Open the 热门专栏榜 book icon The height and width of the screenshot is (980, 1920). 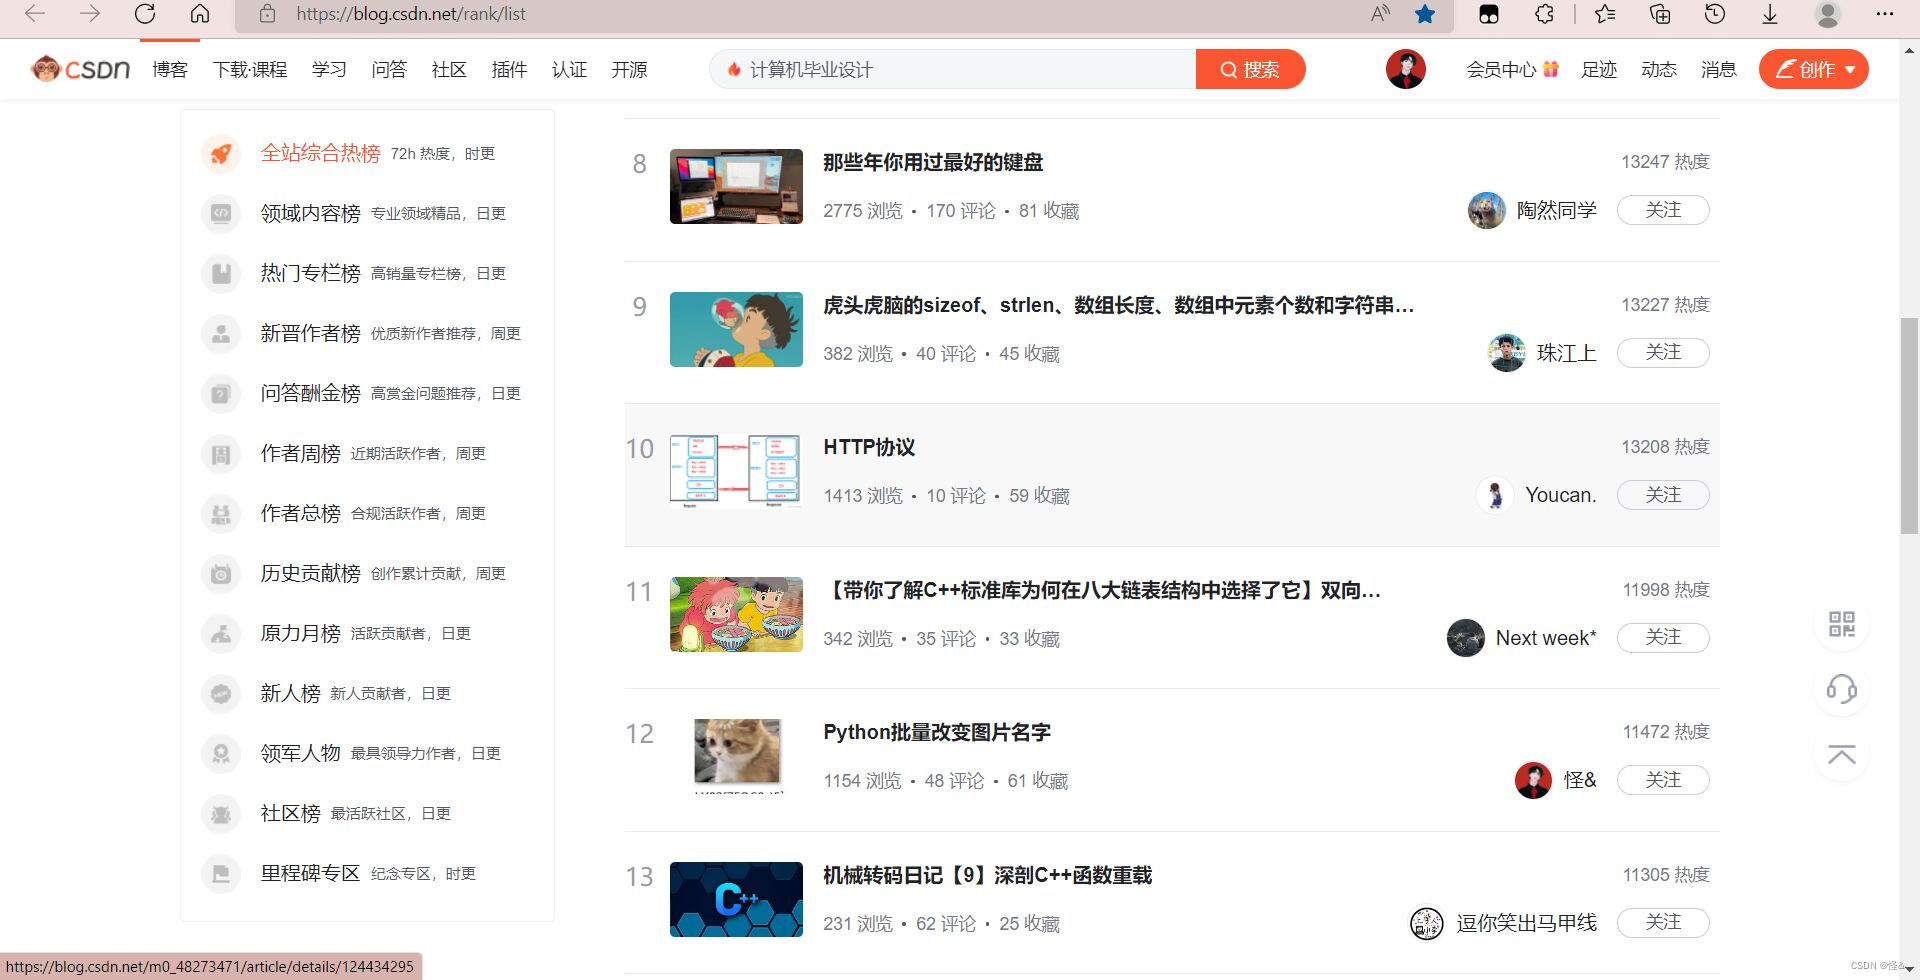coord(221,273)
